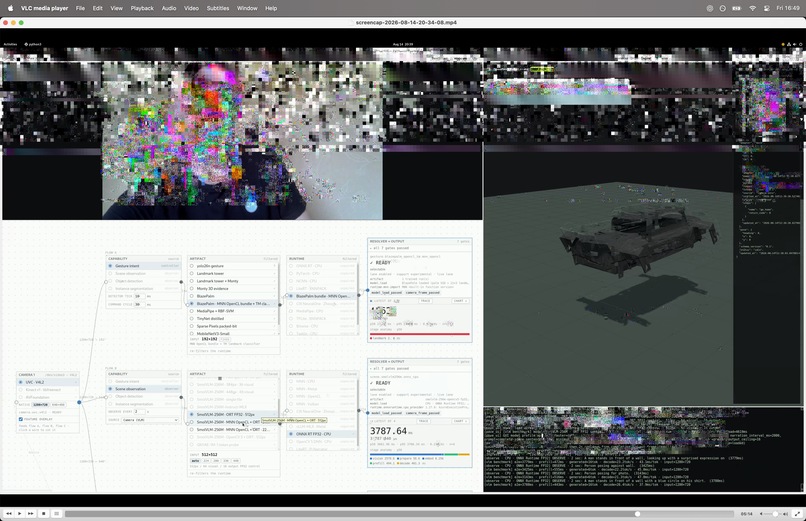
Task: Click the leftmost circular menu bar status icon
Action: click(710, 8)
